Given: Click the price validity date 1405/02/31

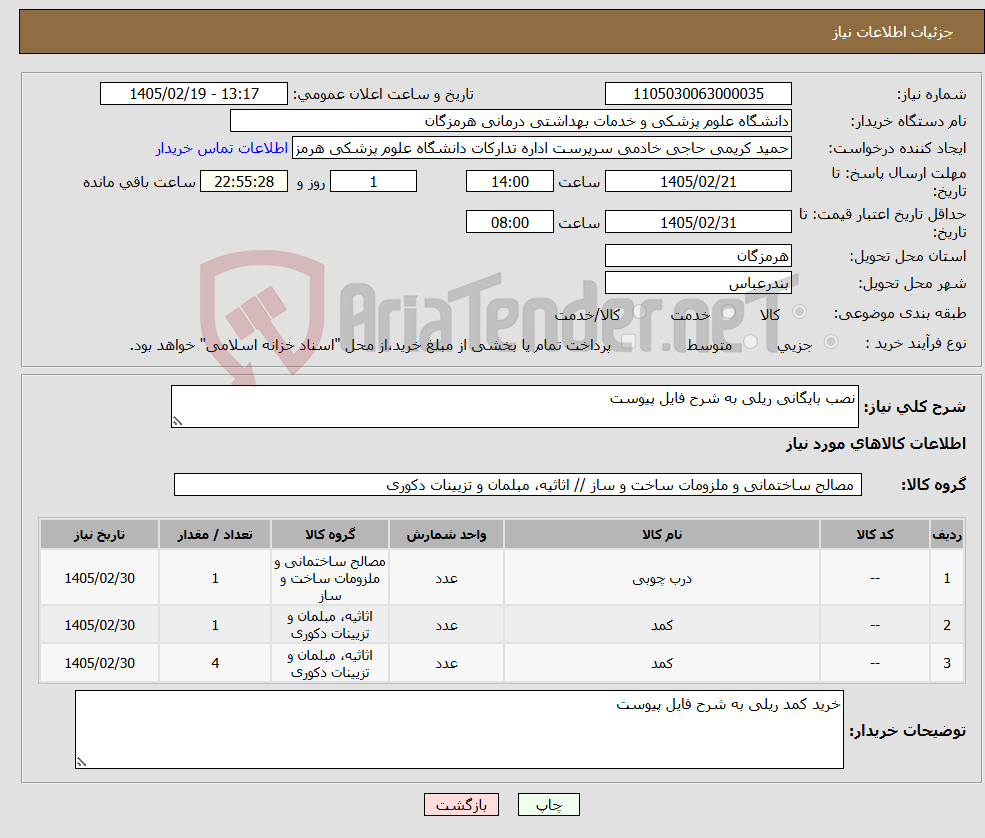Looking at the screenshot, I should click(x=698, y=222).
